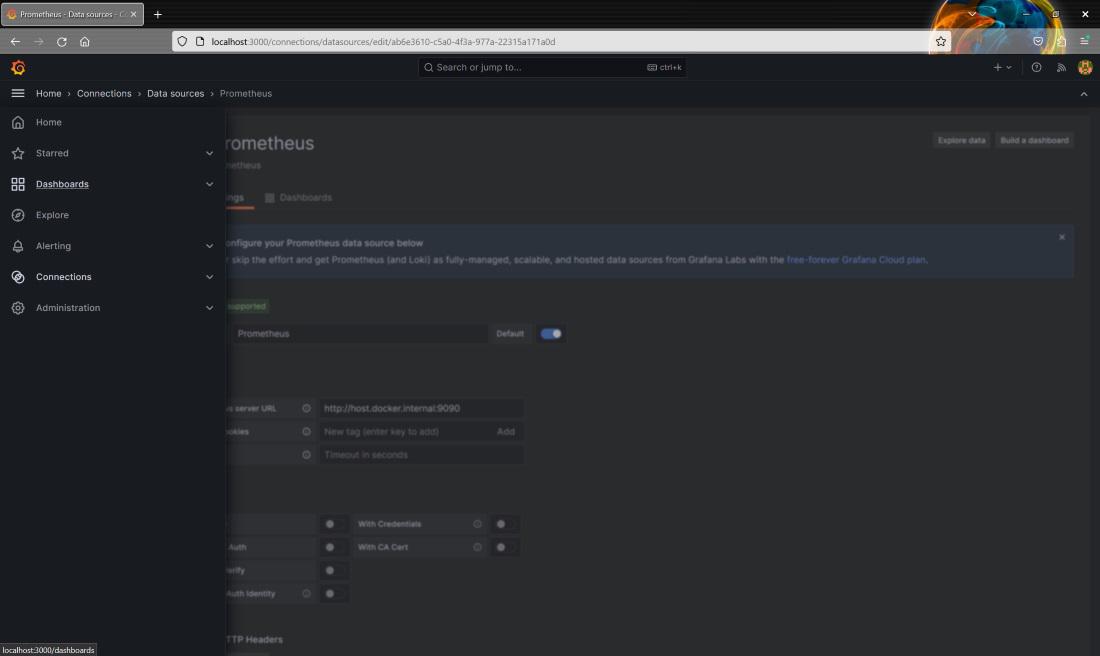The image size is (1100, 656).
Task: Bookmark this page with star icon
Action: coord(941,41)
